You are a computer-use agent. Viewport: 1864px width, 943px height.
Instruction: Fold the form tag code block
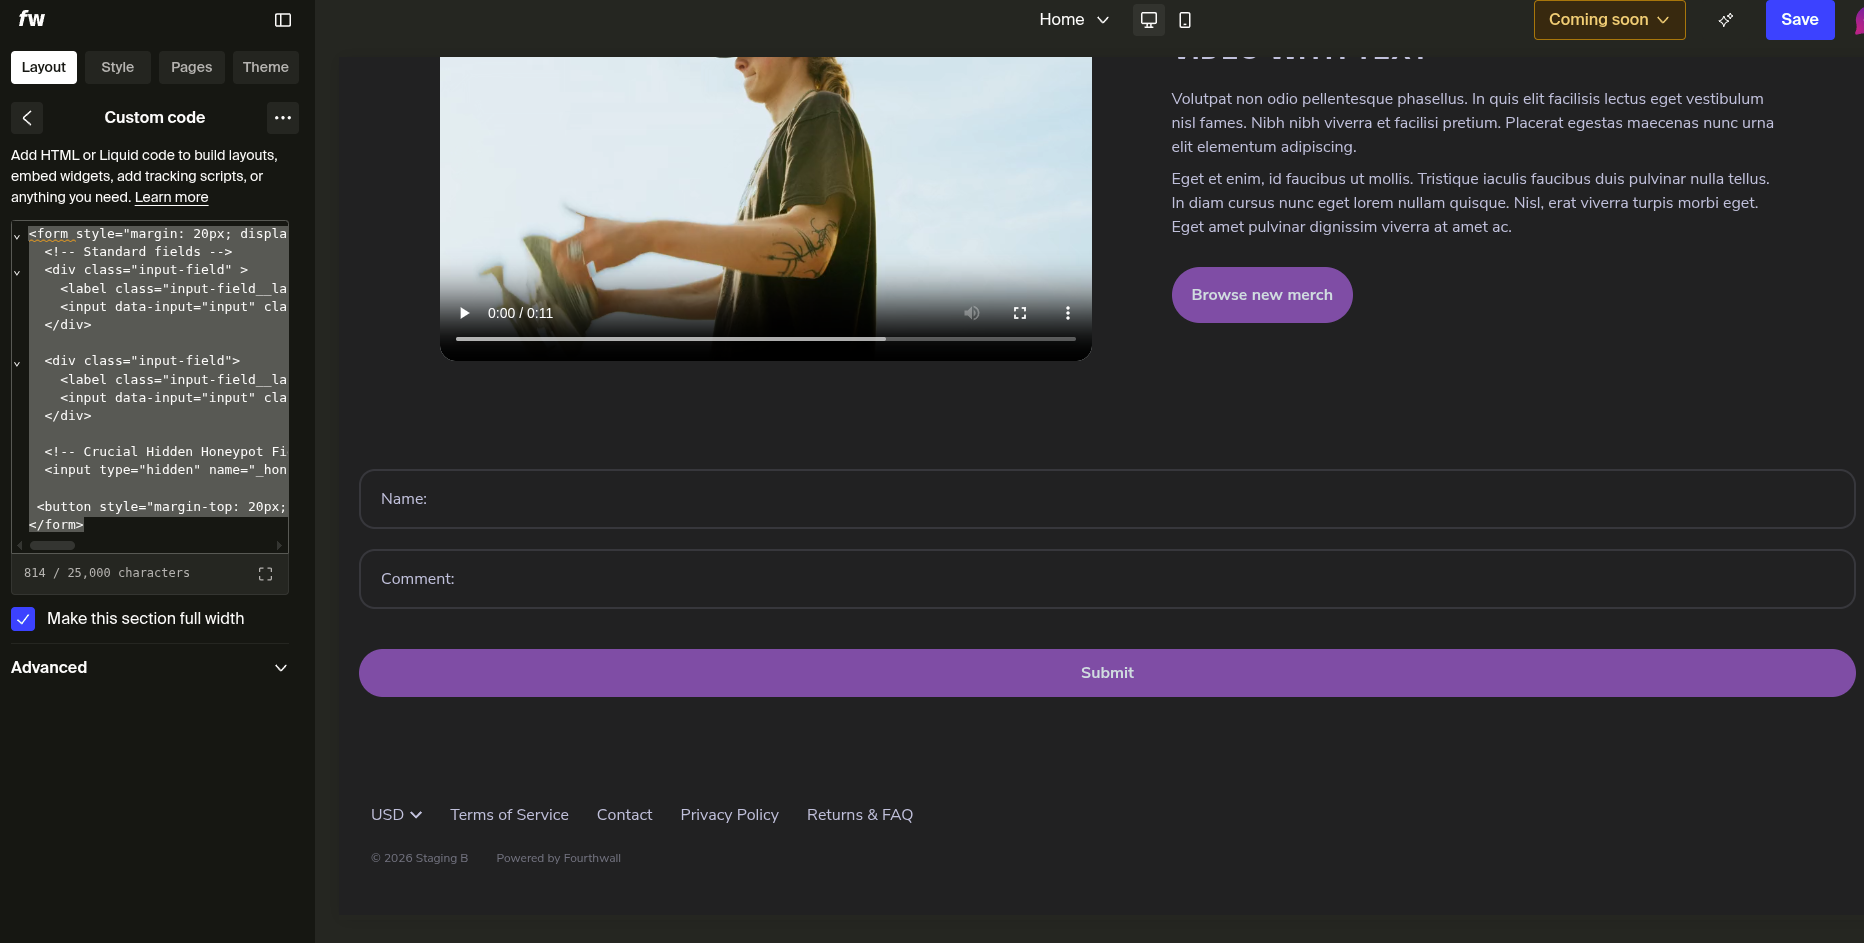pos(17,236)
